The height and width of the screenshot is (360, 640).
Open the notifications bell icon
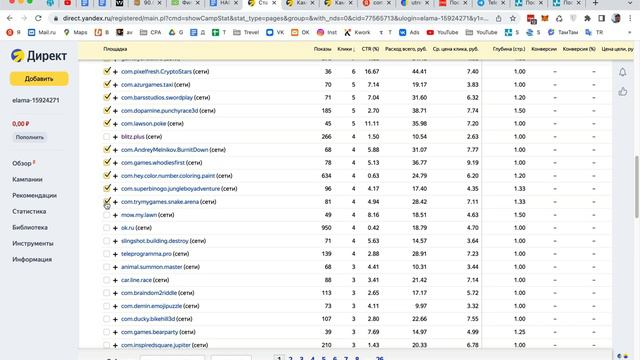[622, 72]
